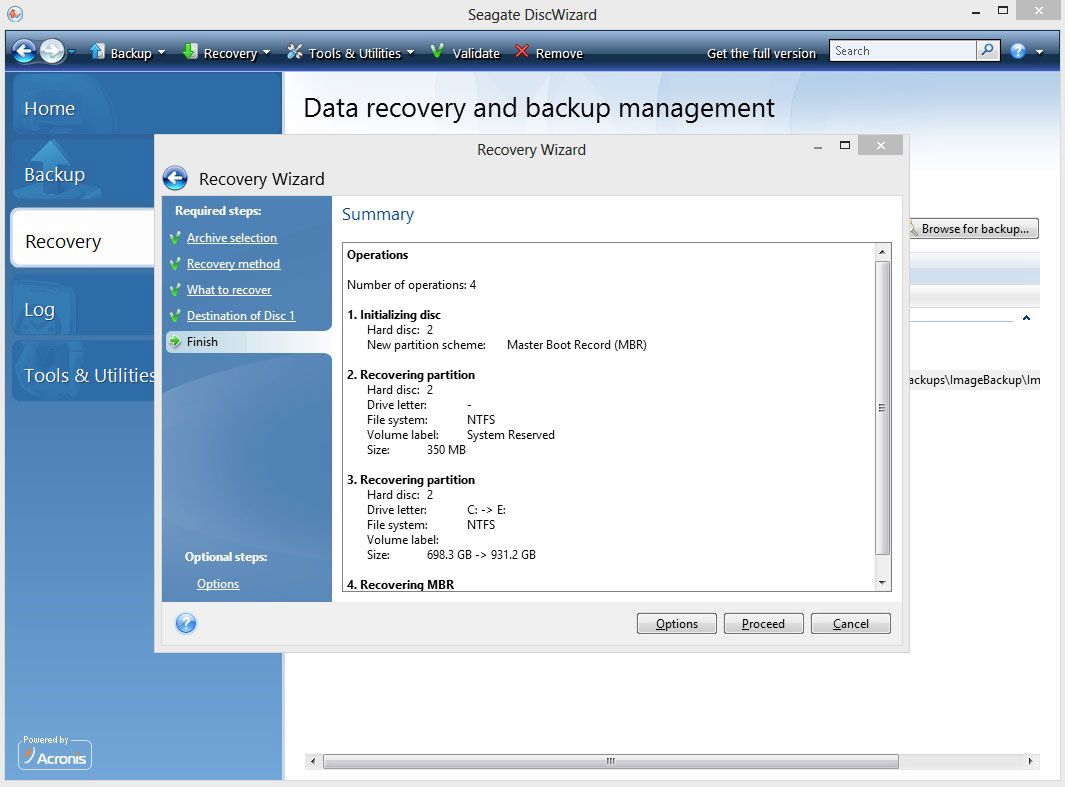Cancel the Recovery Wizard
This screenshot has width=1070, height=787.
click(x=850, y=624)
